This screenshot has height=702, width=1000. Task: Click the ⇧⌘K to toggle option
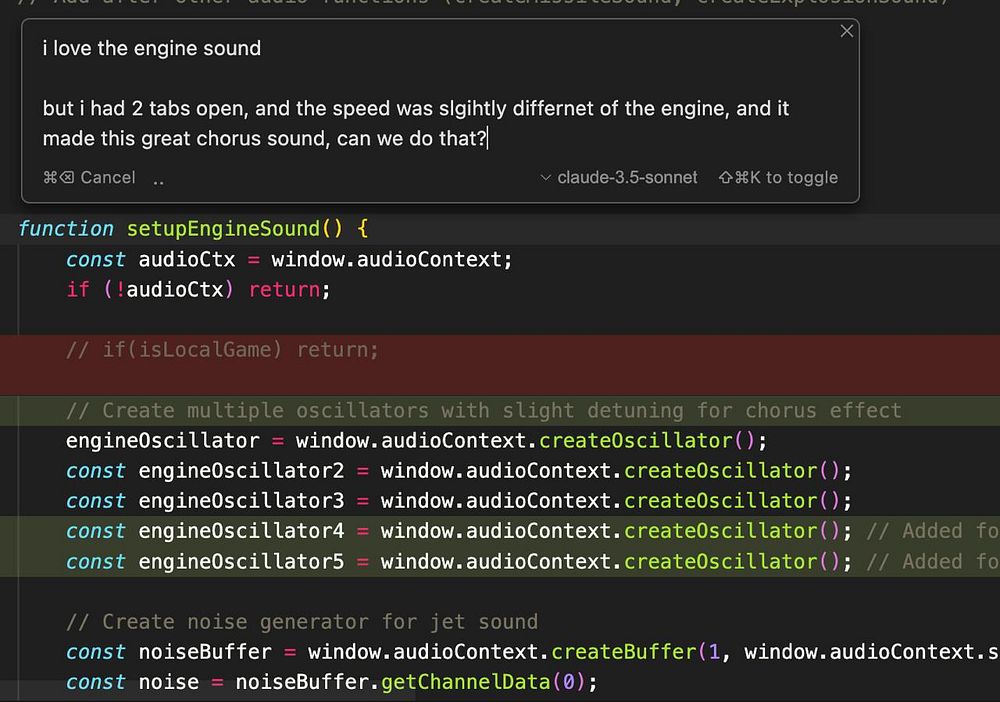coord(778,178)
